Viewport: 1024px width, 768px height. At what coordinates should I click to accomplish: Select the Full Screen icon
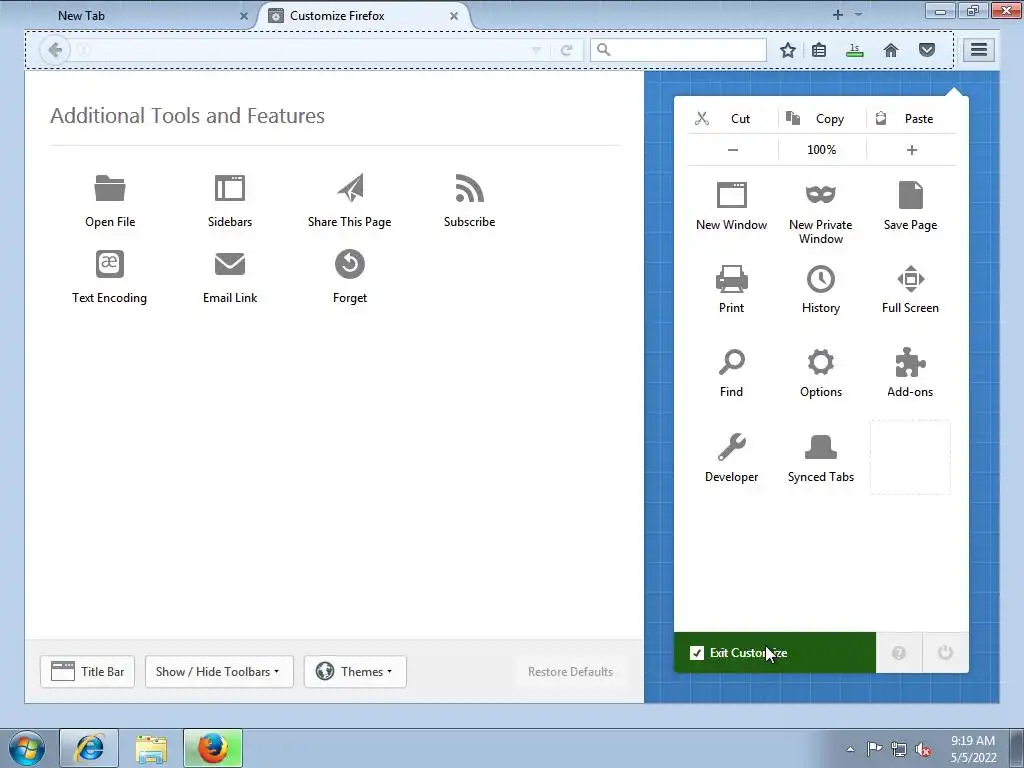[910, 279]
